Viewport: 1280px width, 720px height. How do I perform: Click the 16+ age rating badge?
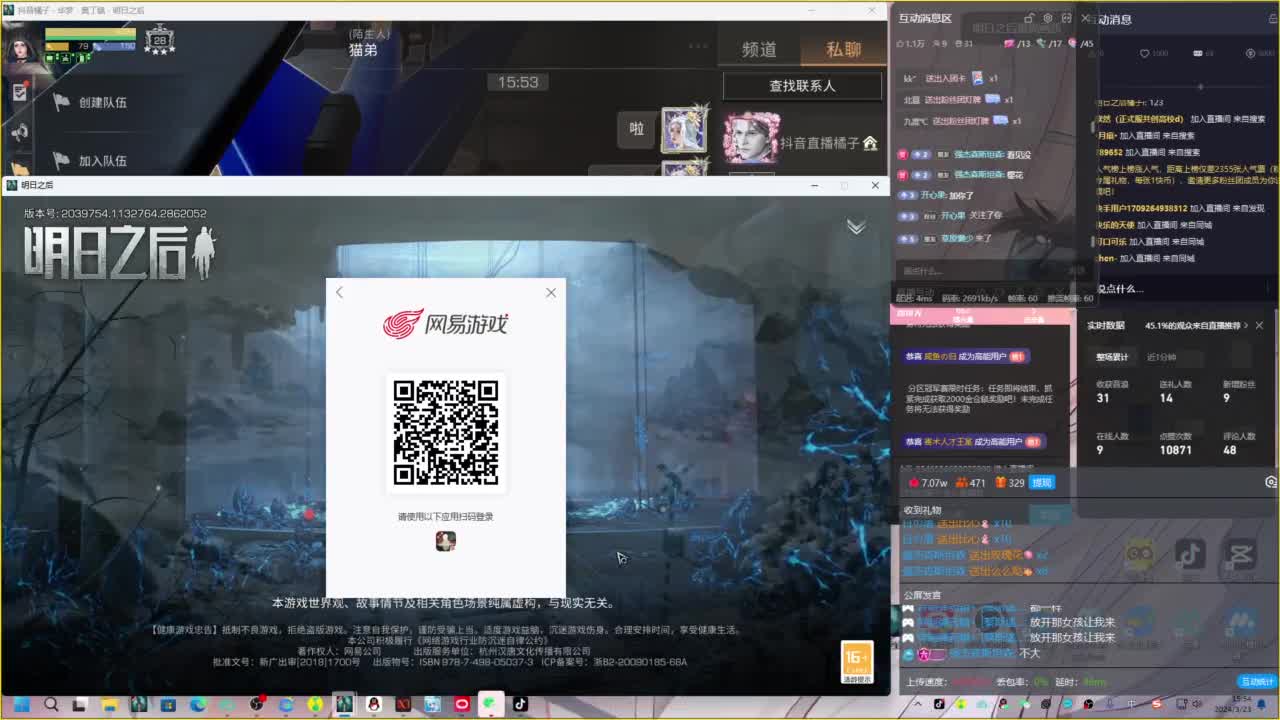pyautogui.click(x=857, y=661)
